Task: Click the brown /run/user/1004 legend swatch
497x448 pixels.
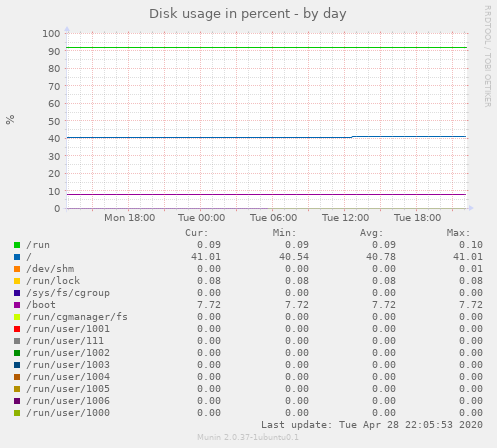Action: click(x=17, y=377)
